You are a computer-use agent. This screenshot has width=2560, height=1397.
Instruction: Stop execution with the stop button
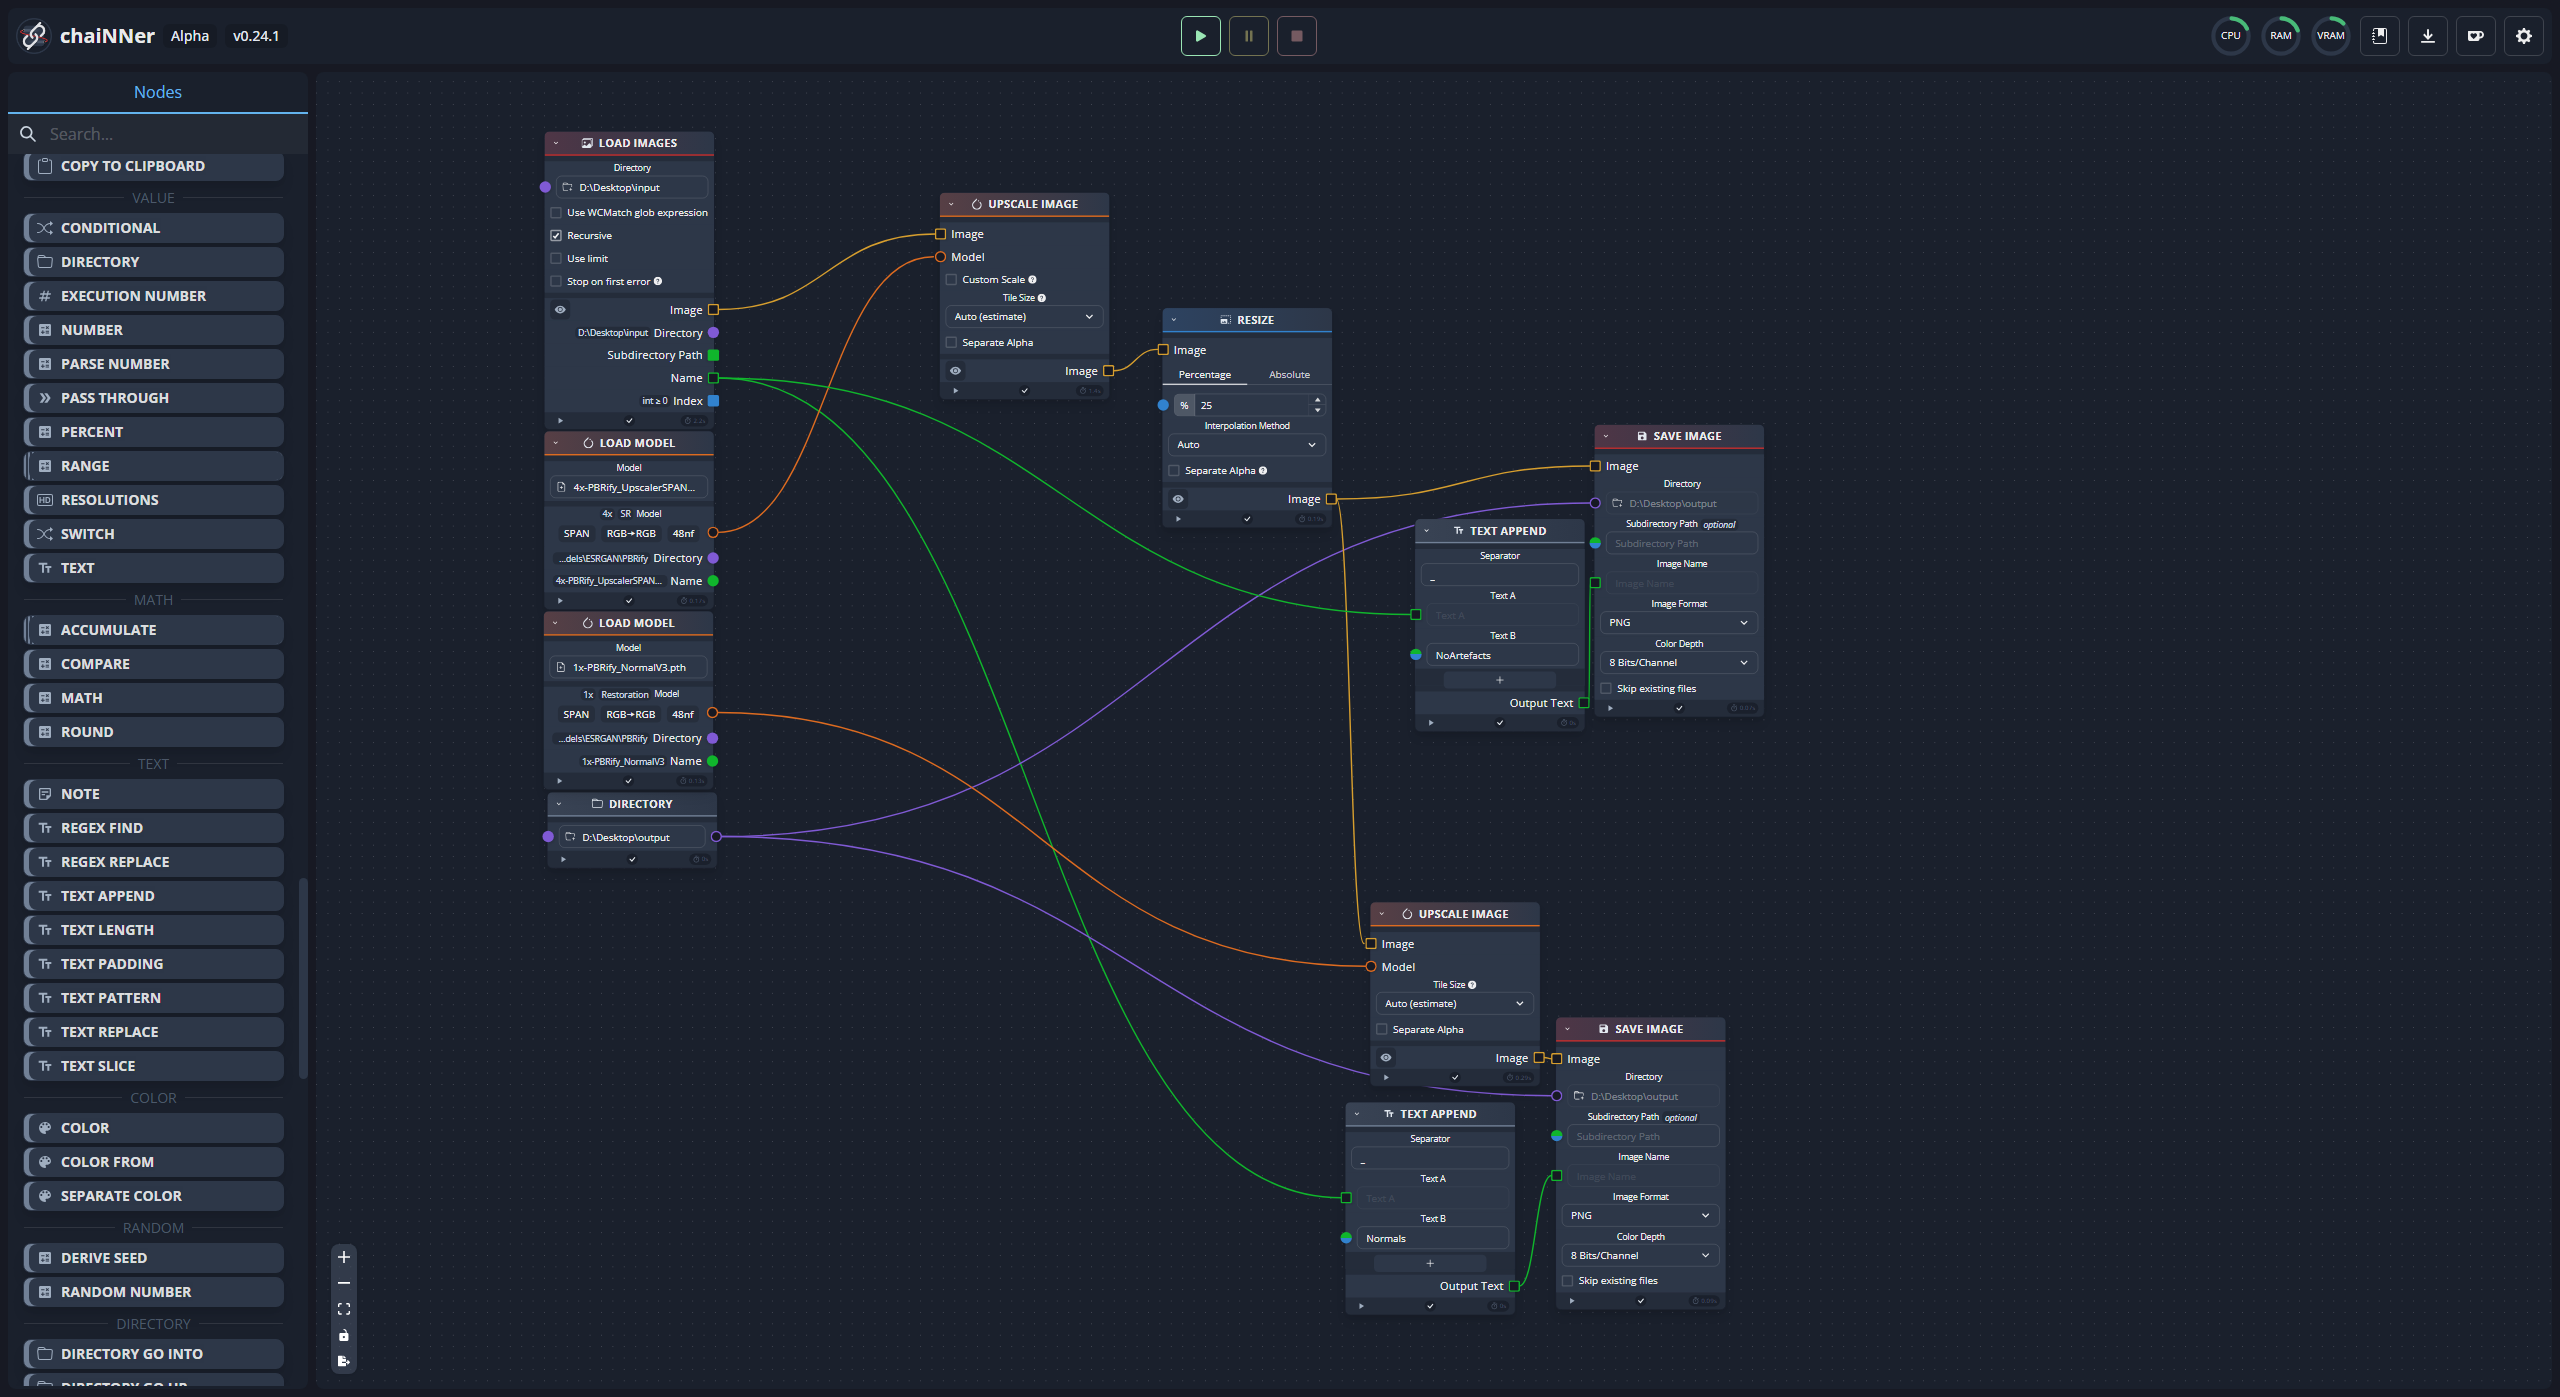pos(1296,36)
